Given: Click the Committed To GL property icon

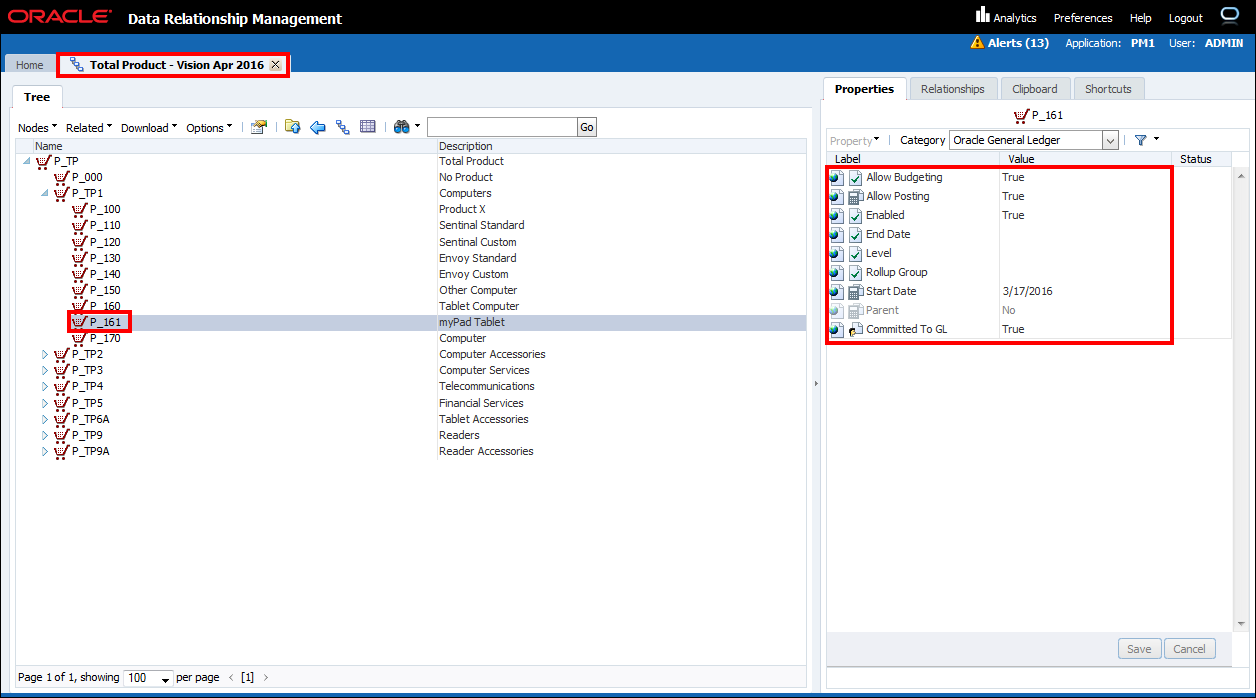Looking at the screenshot, I should pos(855,330).
